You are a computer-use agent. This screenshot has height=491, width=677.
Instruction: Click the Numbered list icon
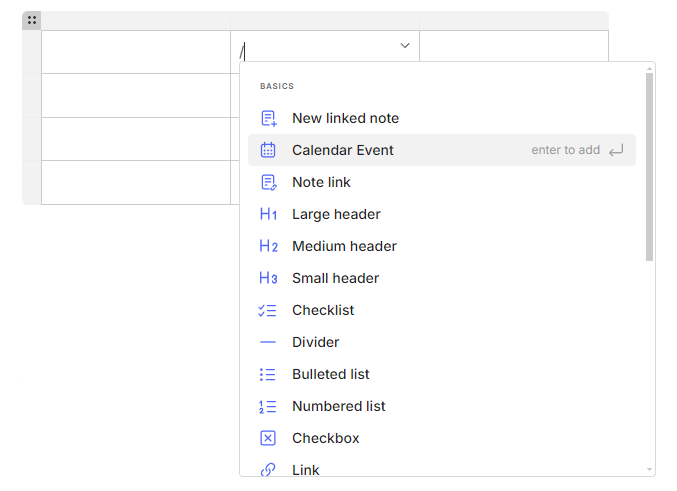(x=267, y=406)
